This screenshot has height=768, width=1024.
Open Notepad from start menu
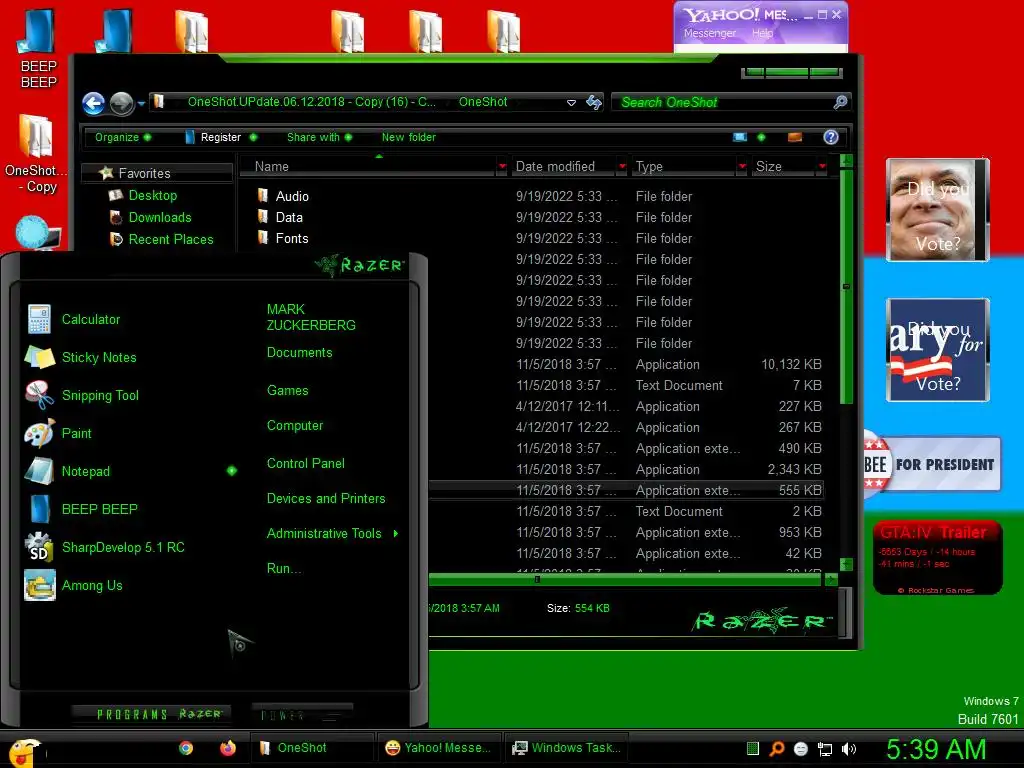point(86,471)
